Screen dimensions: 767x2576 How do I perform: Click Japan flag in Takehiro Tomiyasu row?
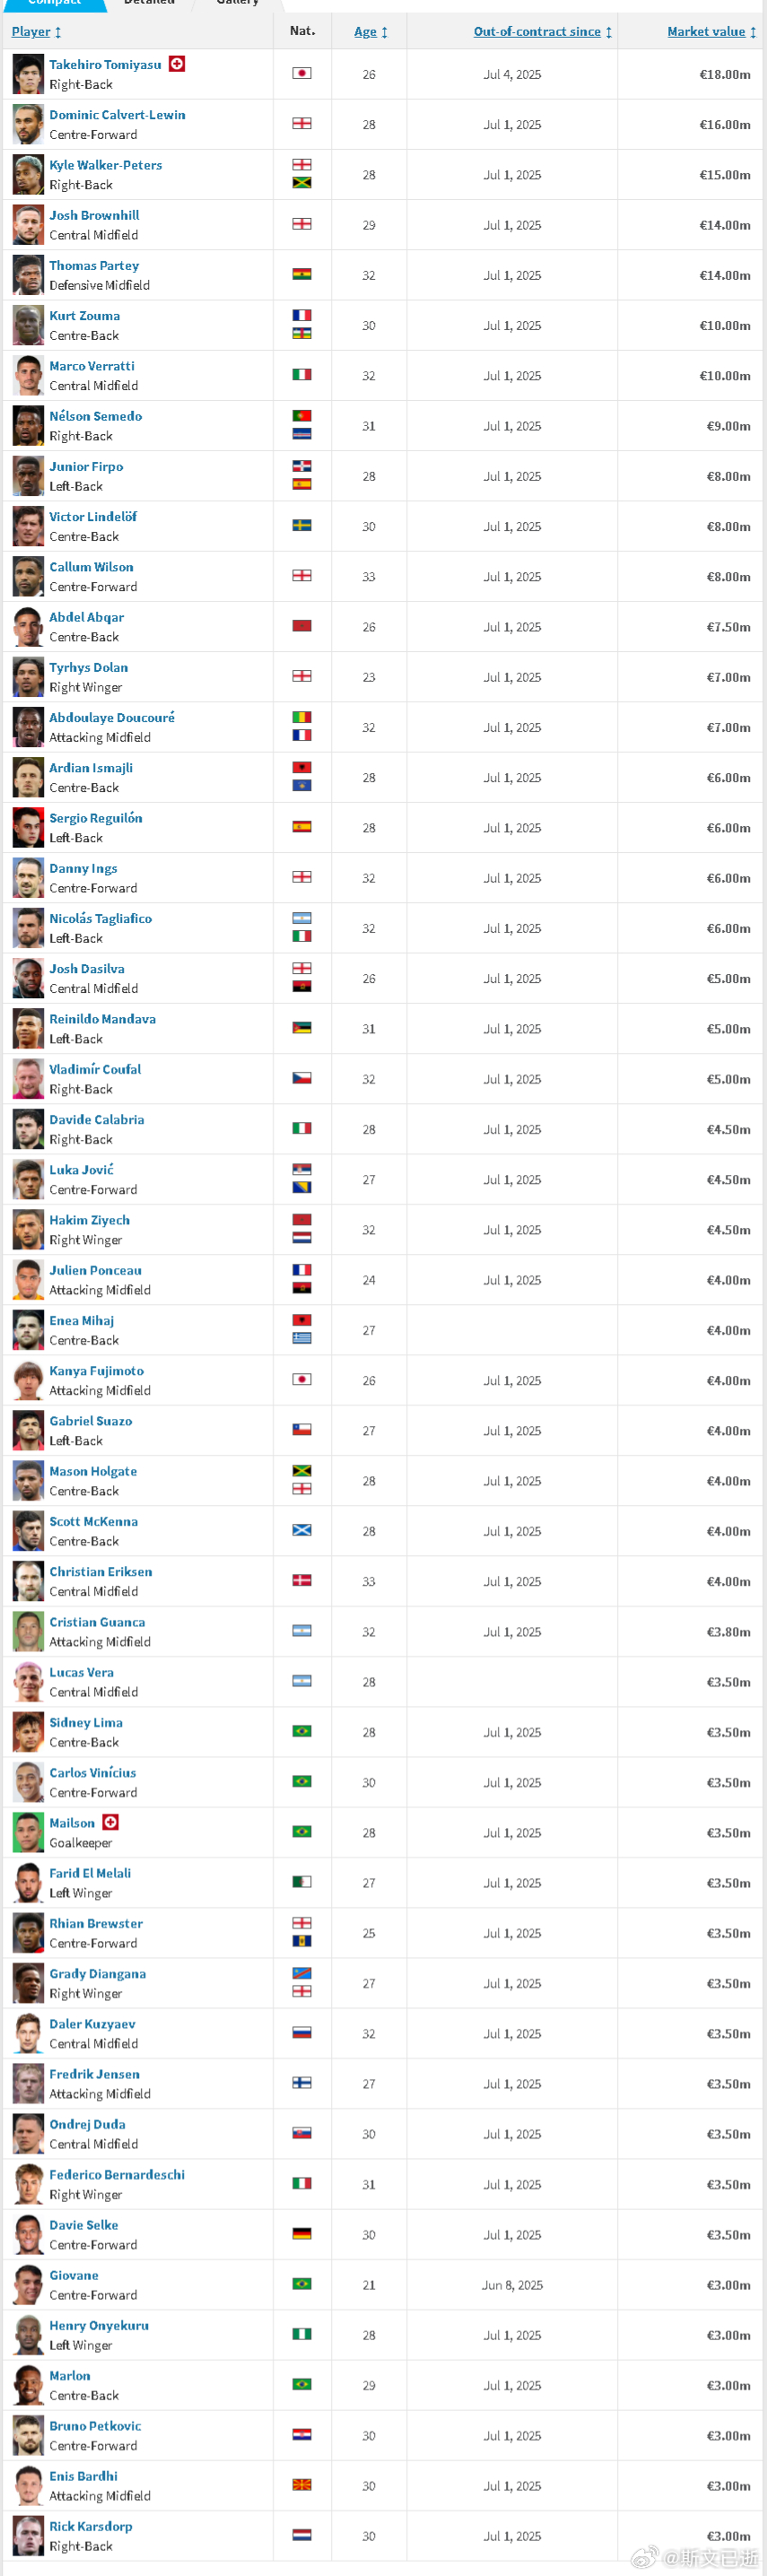click(x=302, y=73)
